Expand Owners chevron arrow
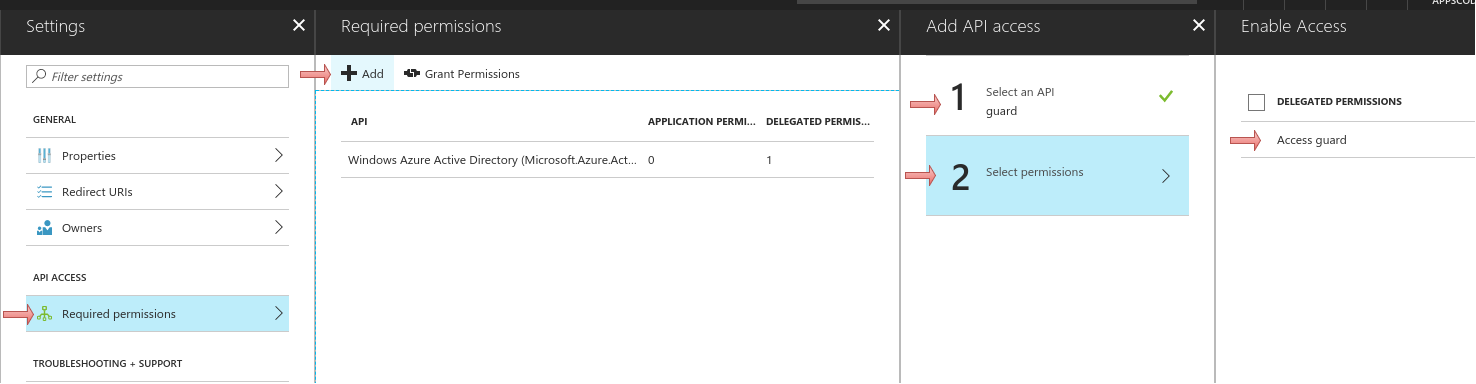Screen dimensions: 1476x384 point(278,228)
